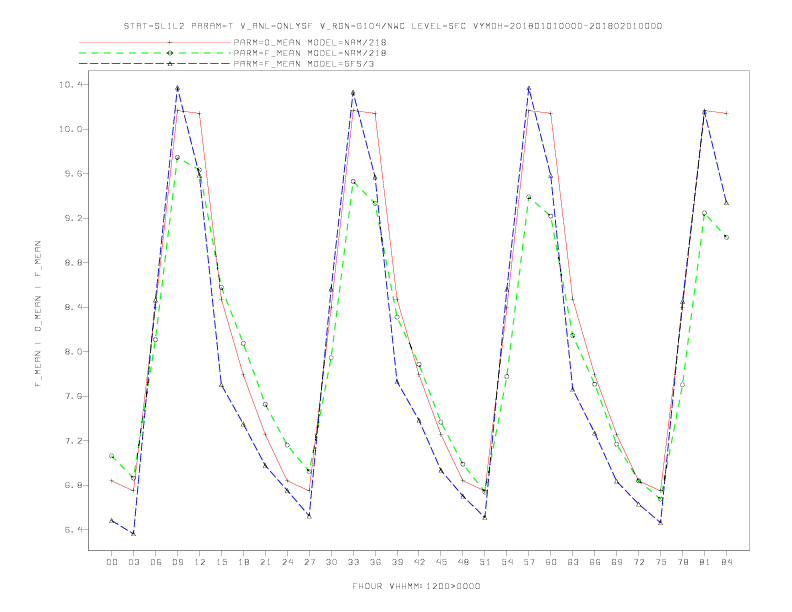The height and width of the screenshot is (612, 792).
Task: Click x-axis tick label 33
Action: point(353,562)
